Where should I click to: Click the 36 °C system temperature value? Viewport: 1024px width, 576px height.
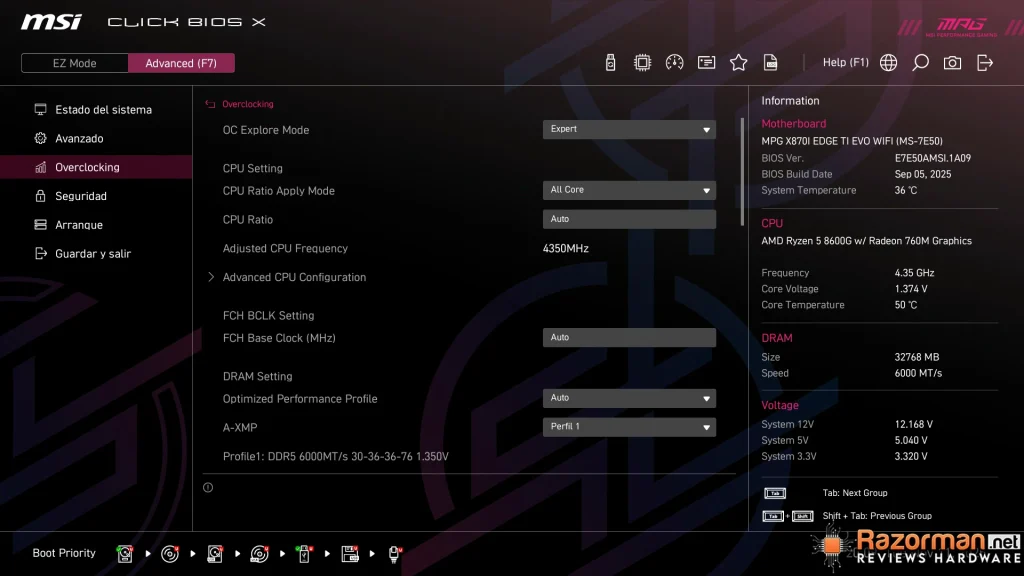(x=906, y=191)
